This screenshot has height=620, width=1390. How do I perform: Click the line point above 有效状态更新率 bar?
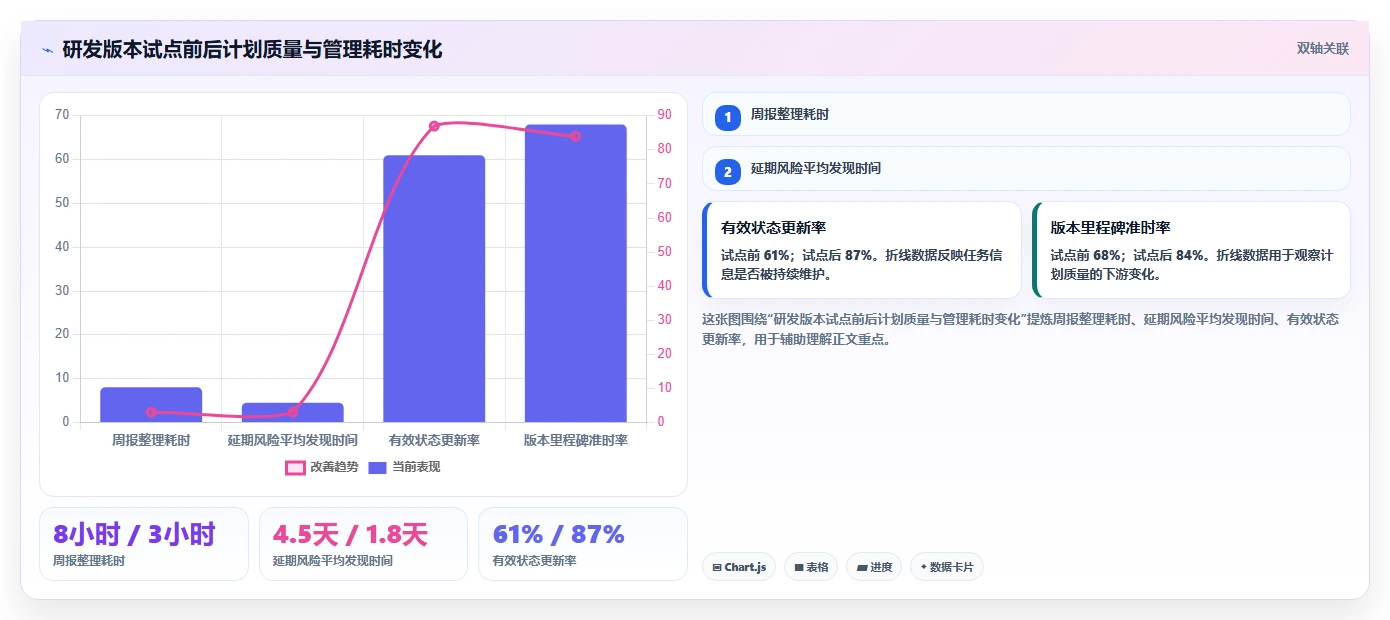pyautogui.click(x=434, y=126)
